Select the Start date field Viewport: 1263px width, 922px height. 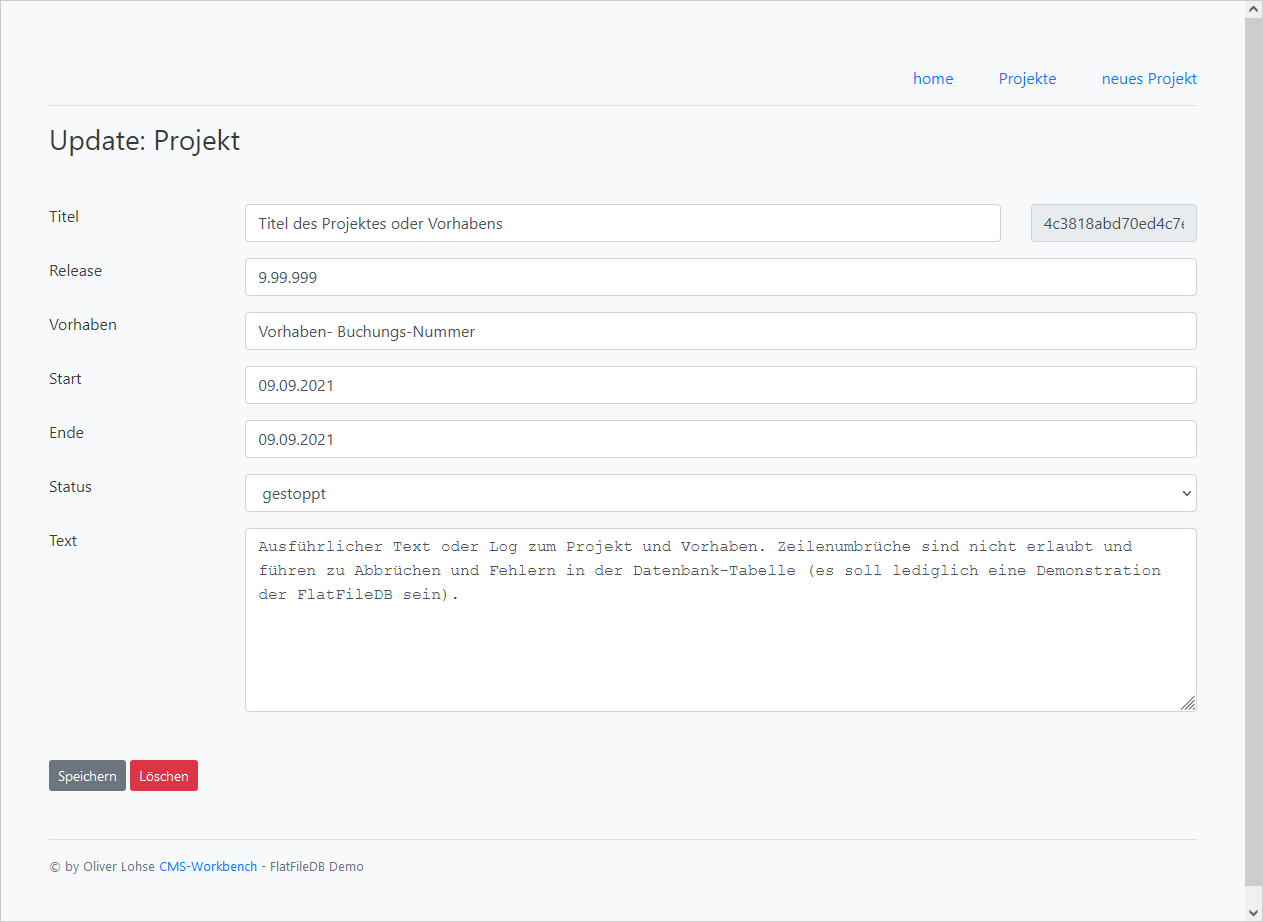pos(720,385)
